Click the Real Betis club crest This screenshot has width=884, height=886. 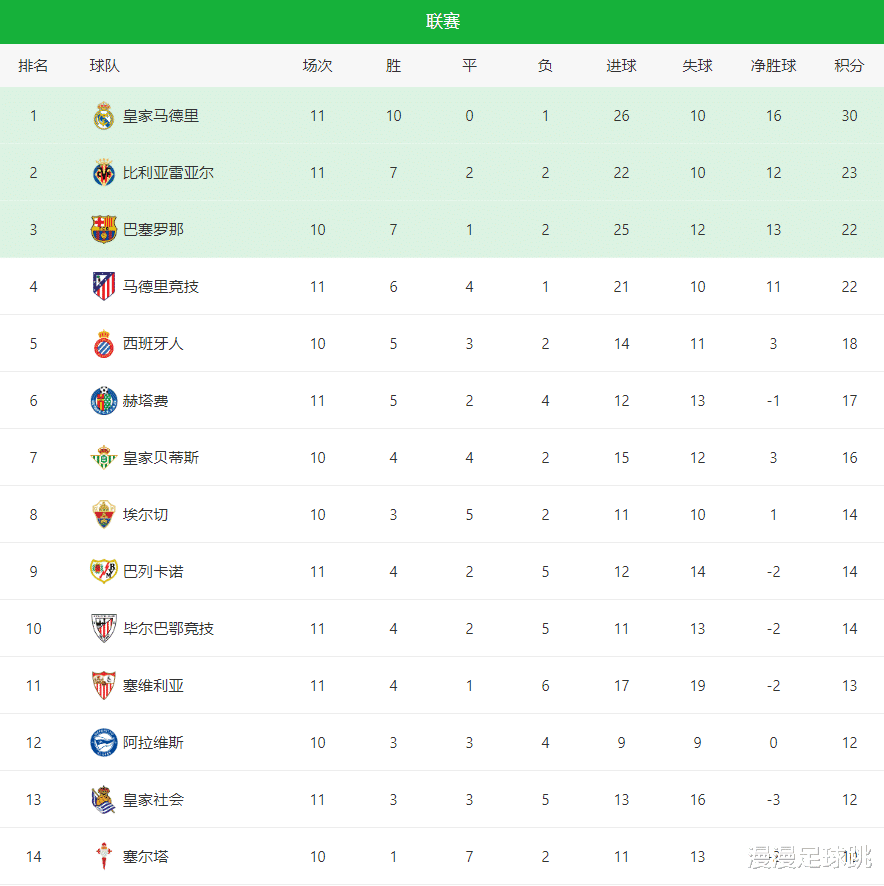pos(104,458)
